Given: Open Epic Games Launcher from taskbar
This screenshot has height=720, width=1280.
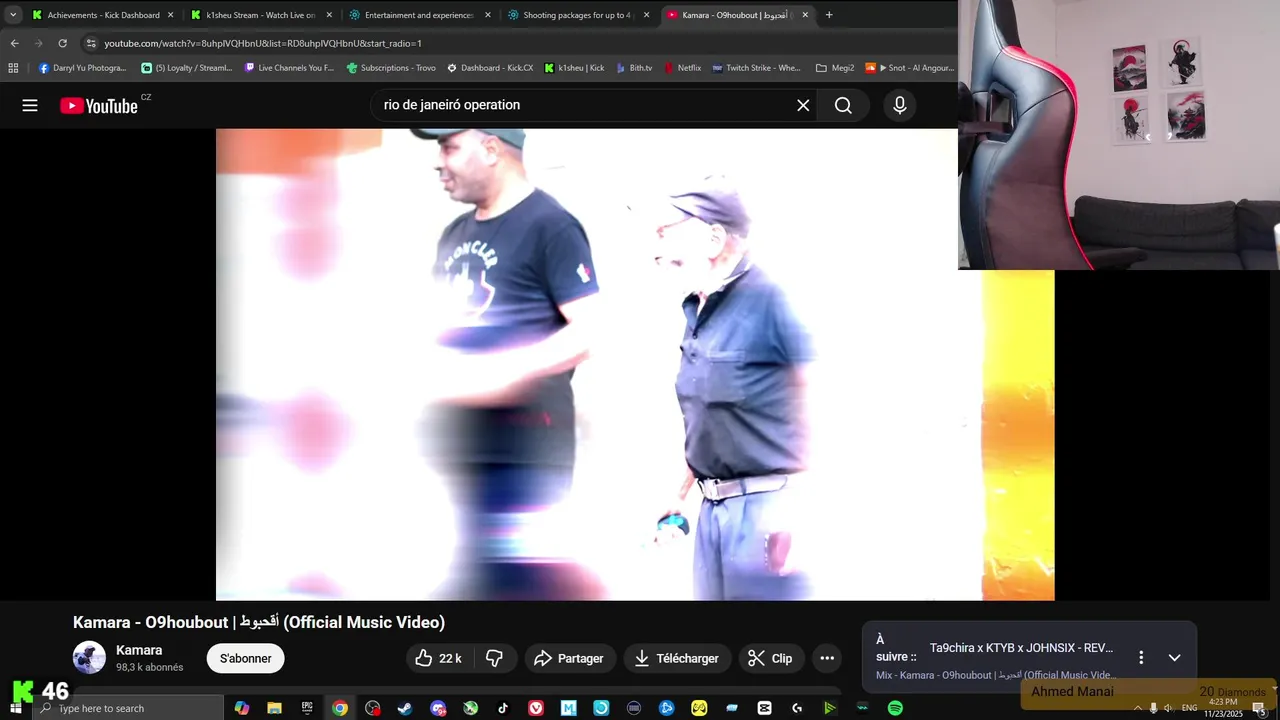Looking at the screenshot, I should point(307,708).
